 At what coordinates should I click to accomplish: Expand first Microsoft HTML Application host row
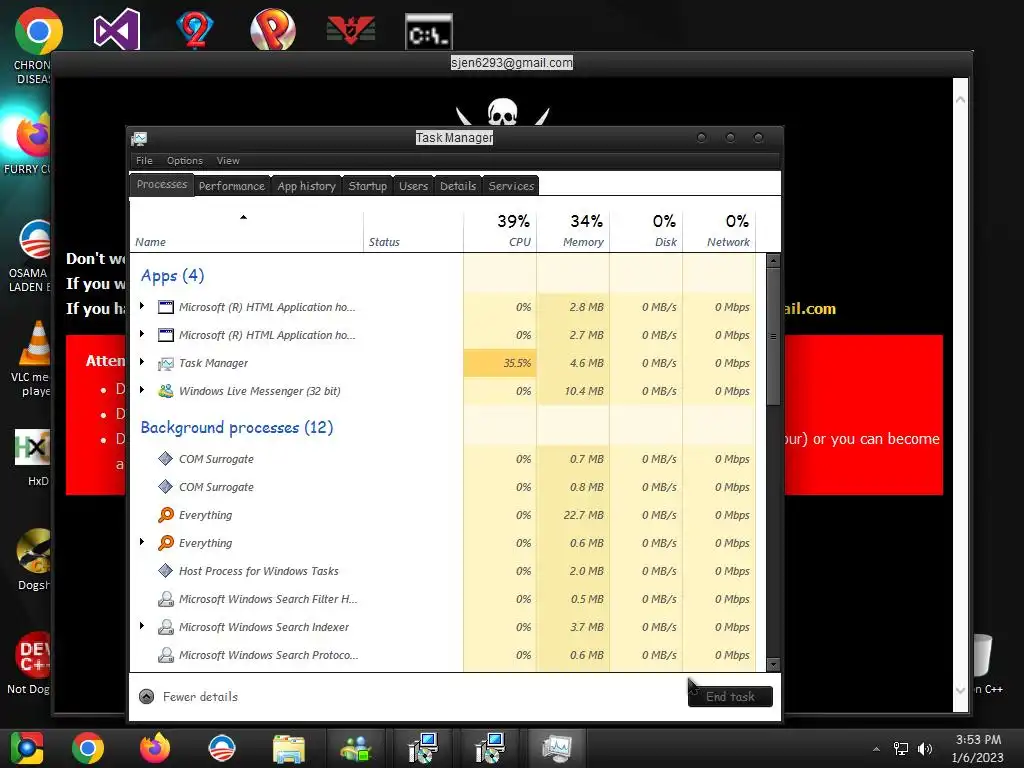[142, 306]
